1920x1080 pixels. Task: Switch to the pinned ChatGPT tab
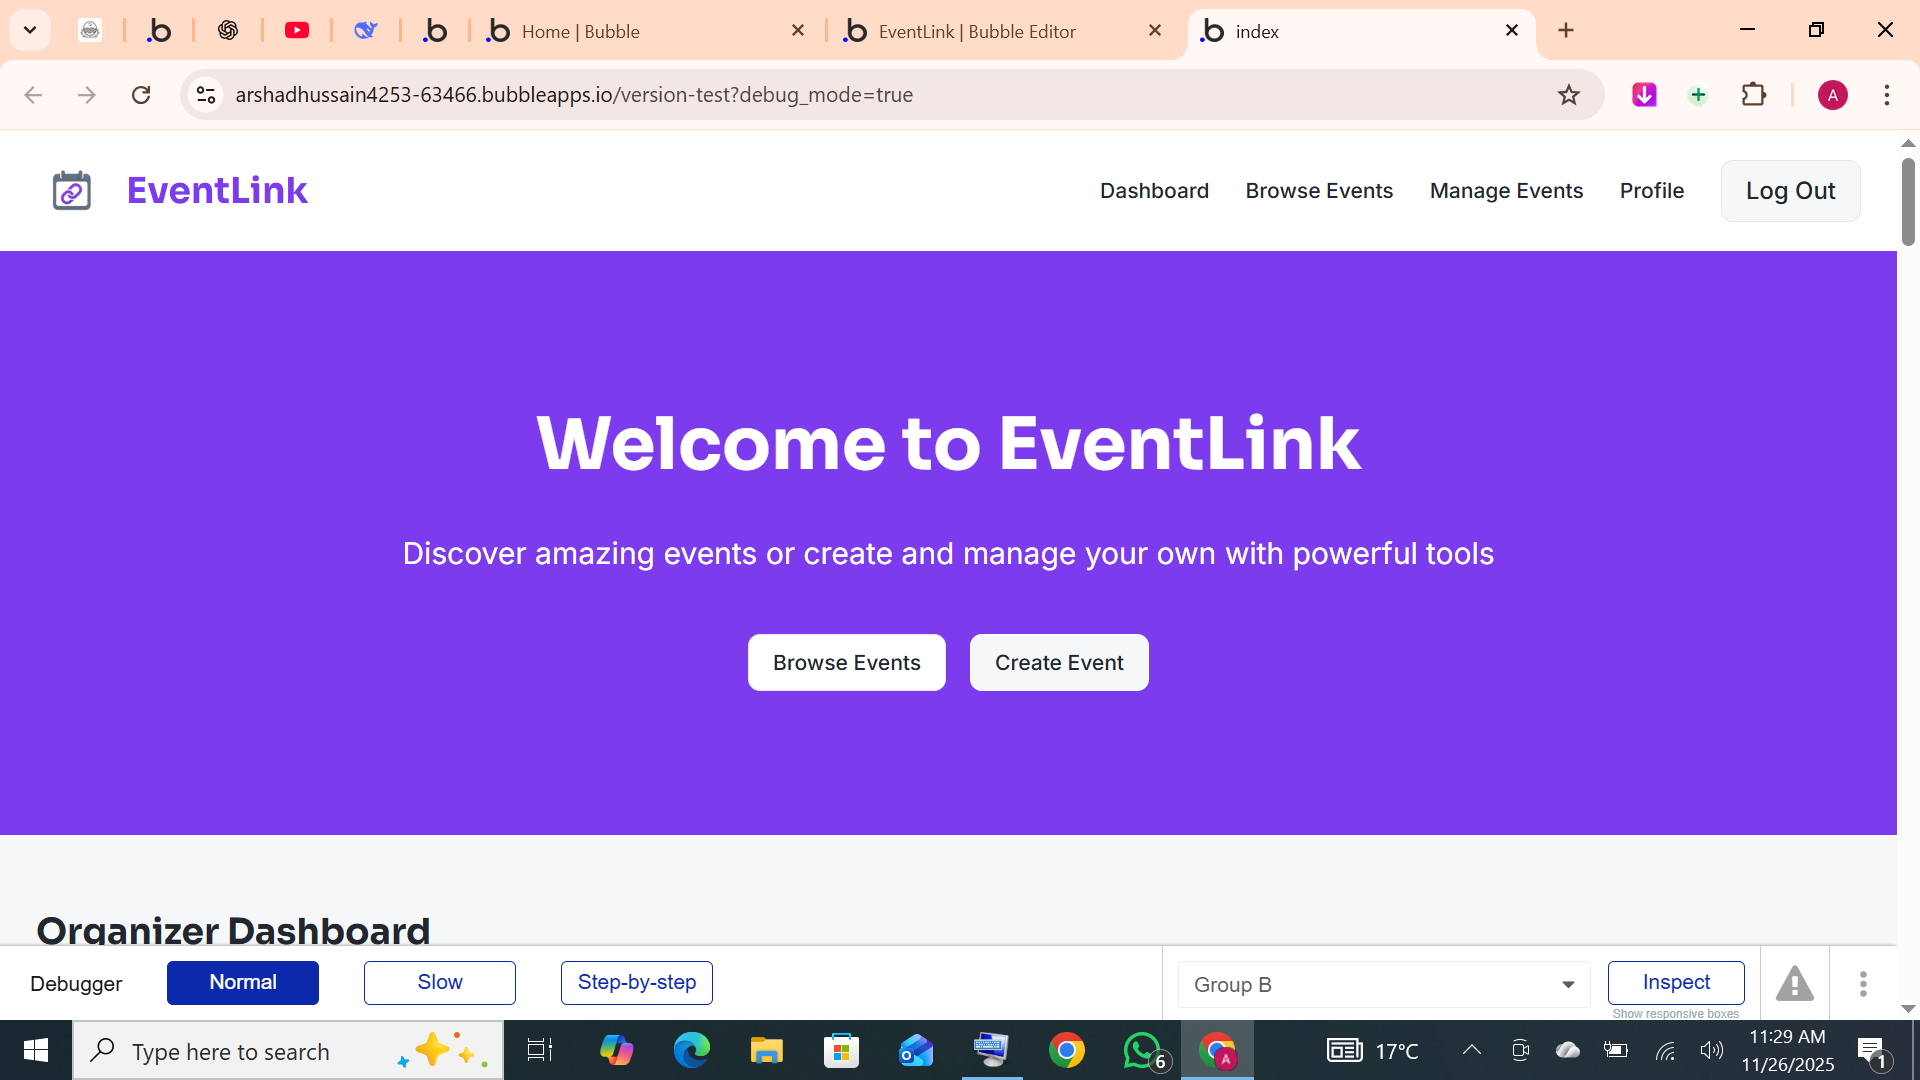pos(228,31)
